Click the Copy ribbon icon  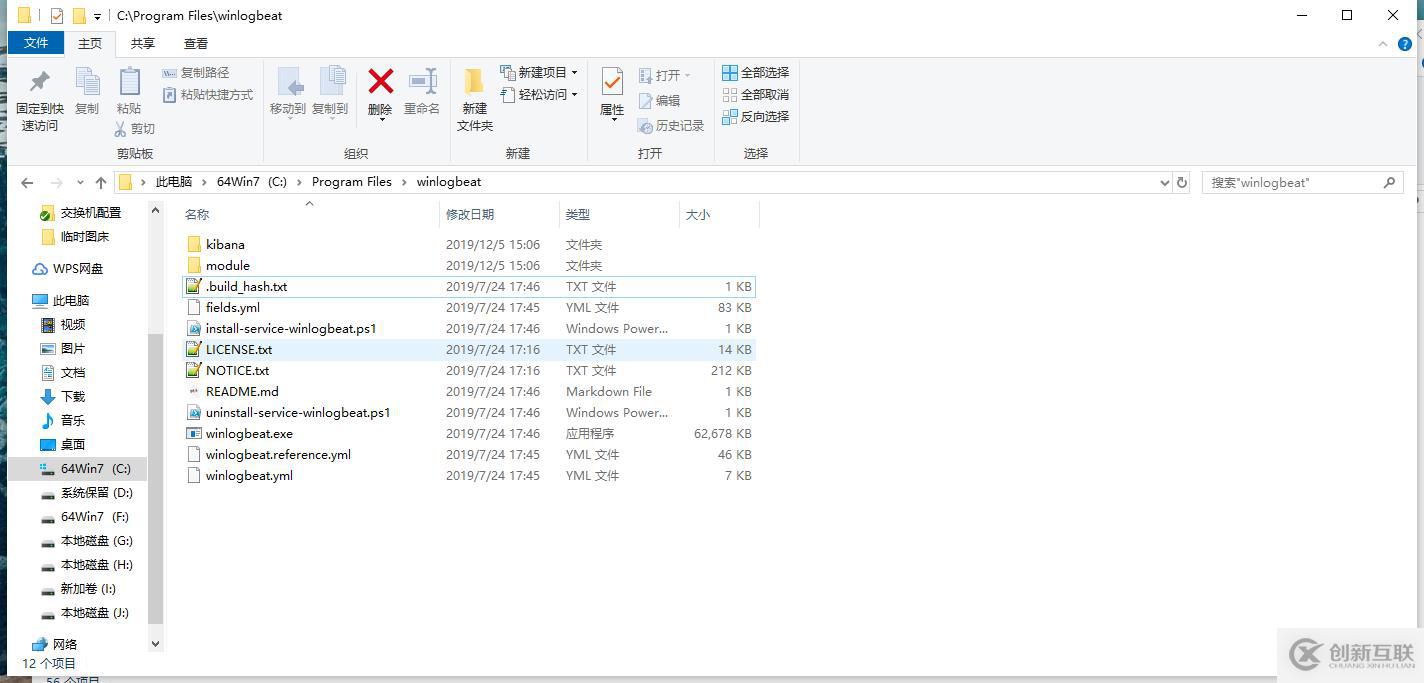tap(87, 82)
